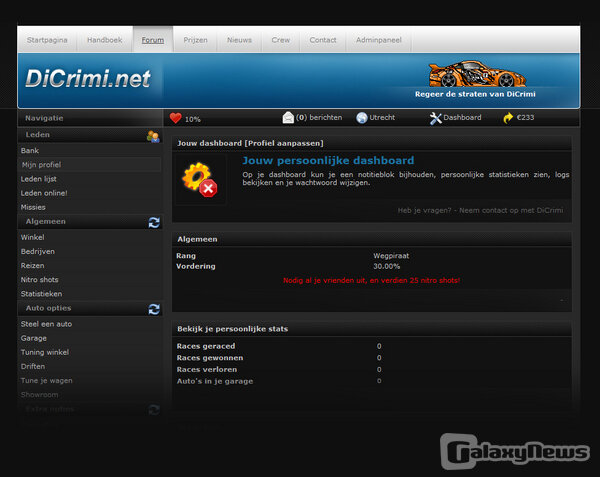Open the Dashboard link in status bar
Viewport: 600px width, 477px height.
pos(462,117)
